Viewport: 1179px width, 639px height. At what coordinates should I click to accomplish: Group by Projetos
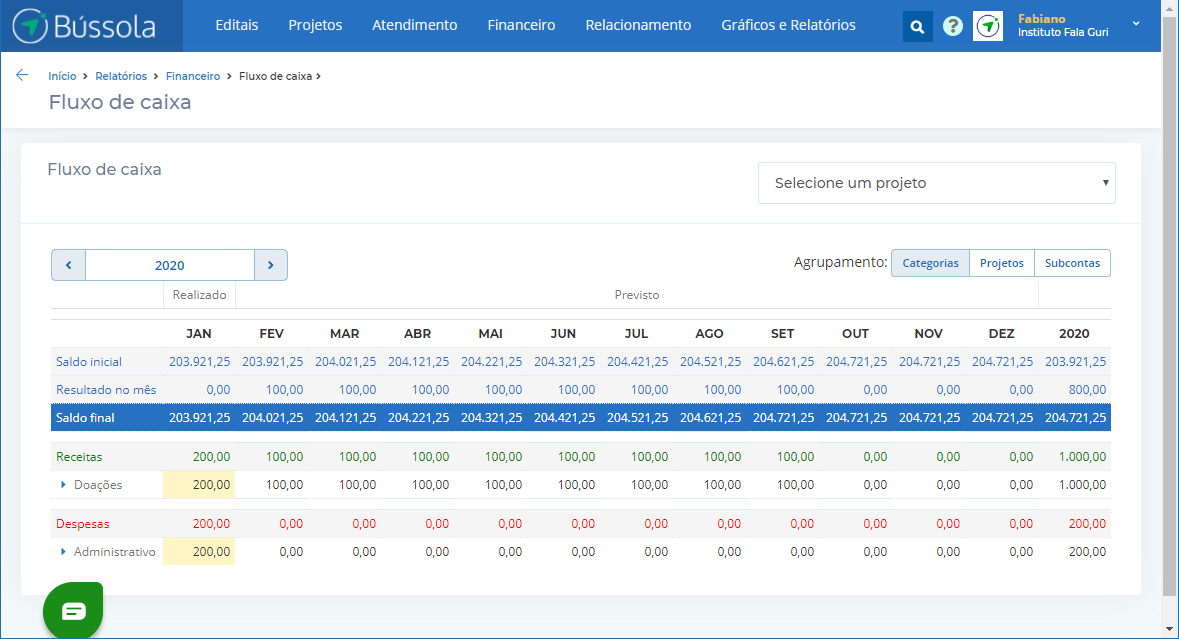pos(1002,263)
